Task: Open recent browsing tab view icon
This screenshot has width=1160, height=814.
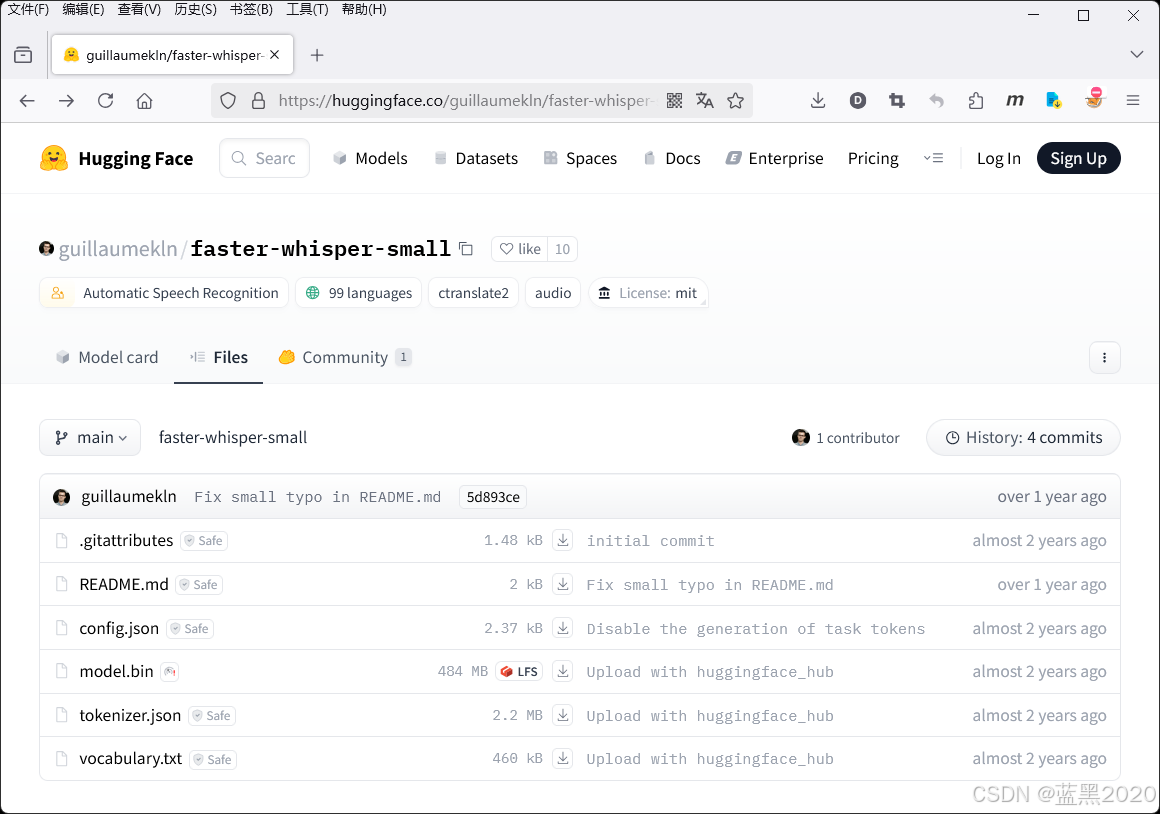Action: pos(23,55)
